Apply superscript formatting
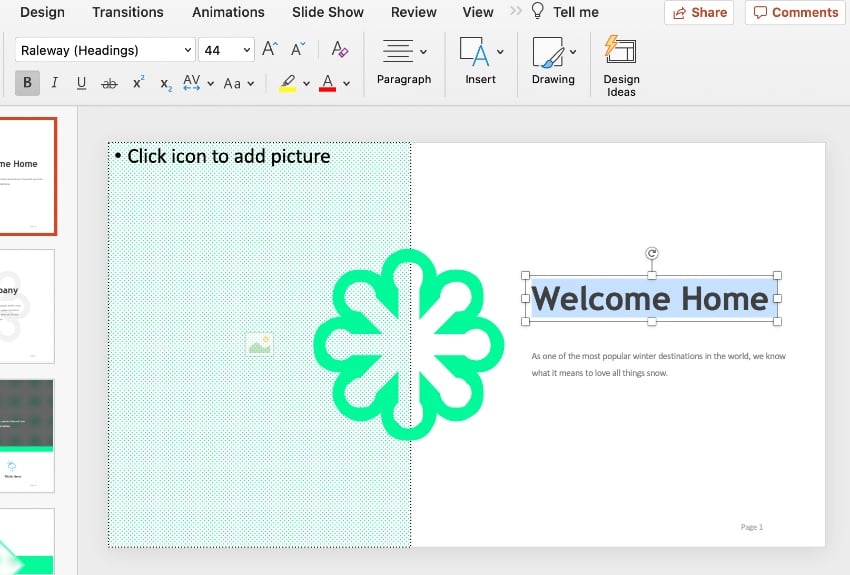Screen dimensions: 850x575 138,83
